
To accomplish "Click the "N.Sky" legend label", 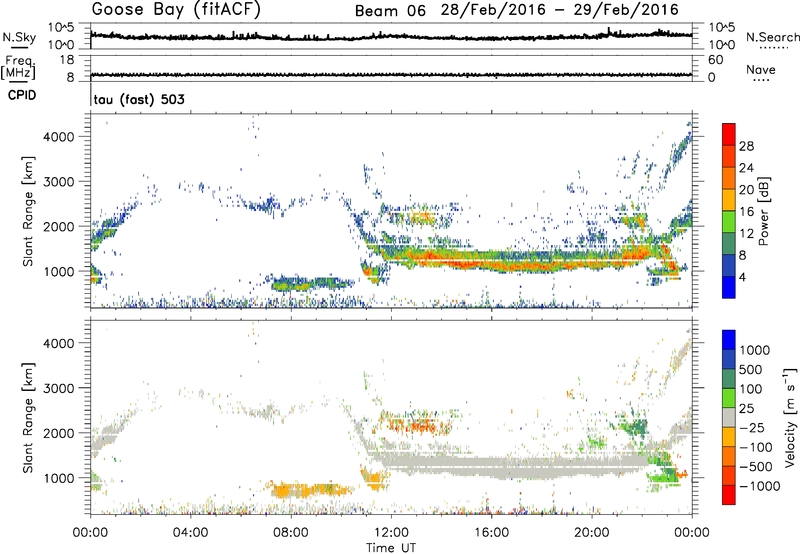I will tap(19, 37).
